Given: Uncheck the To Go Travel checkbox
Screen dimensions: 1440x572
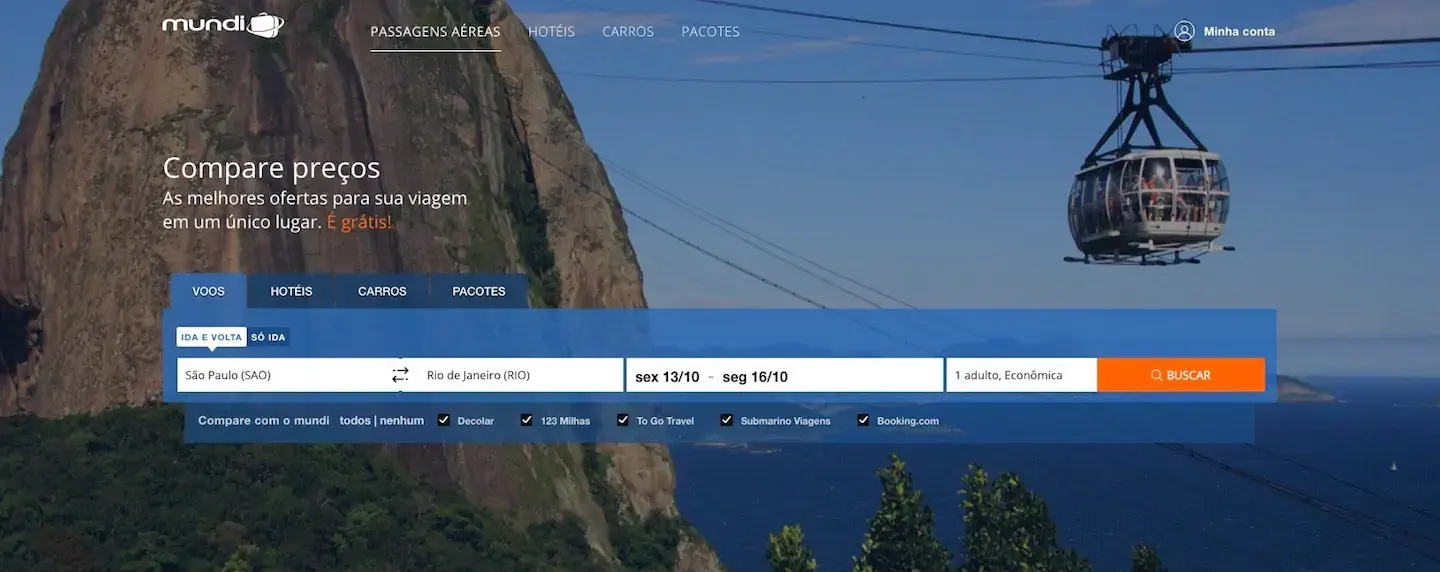Looking at the screenshot, I should click(623, 420).
